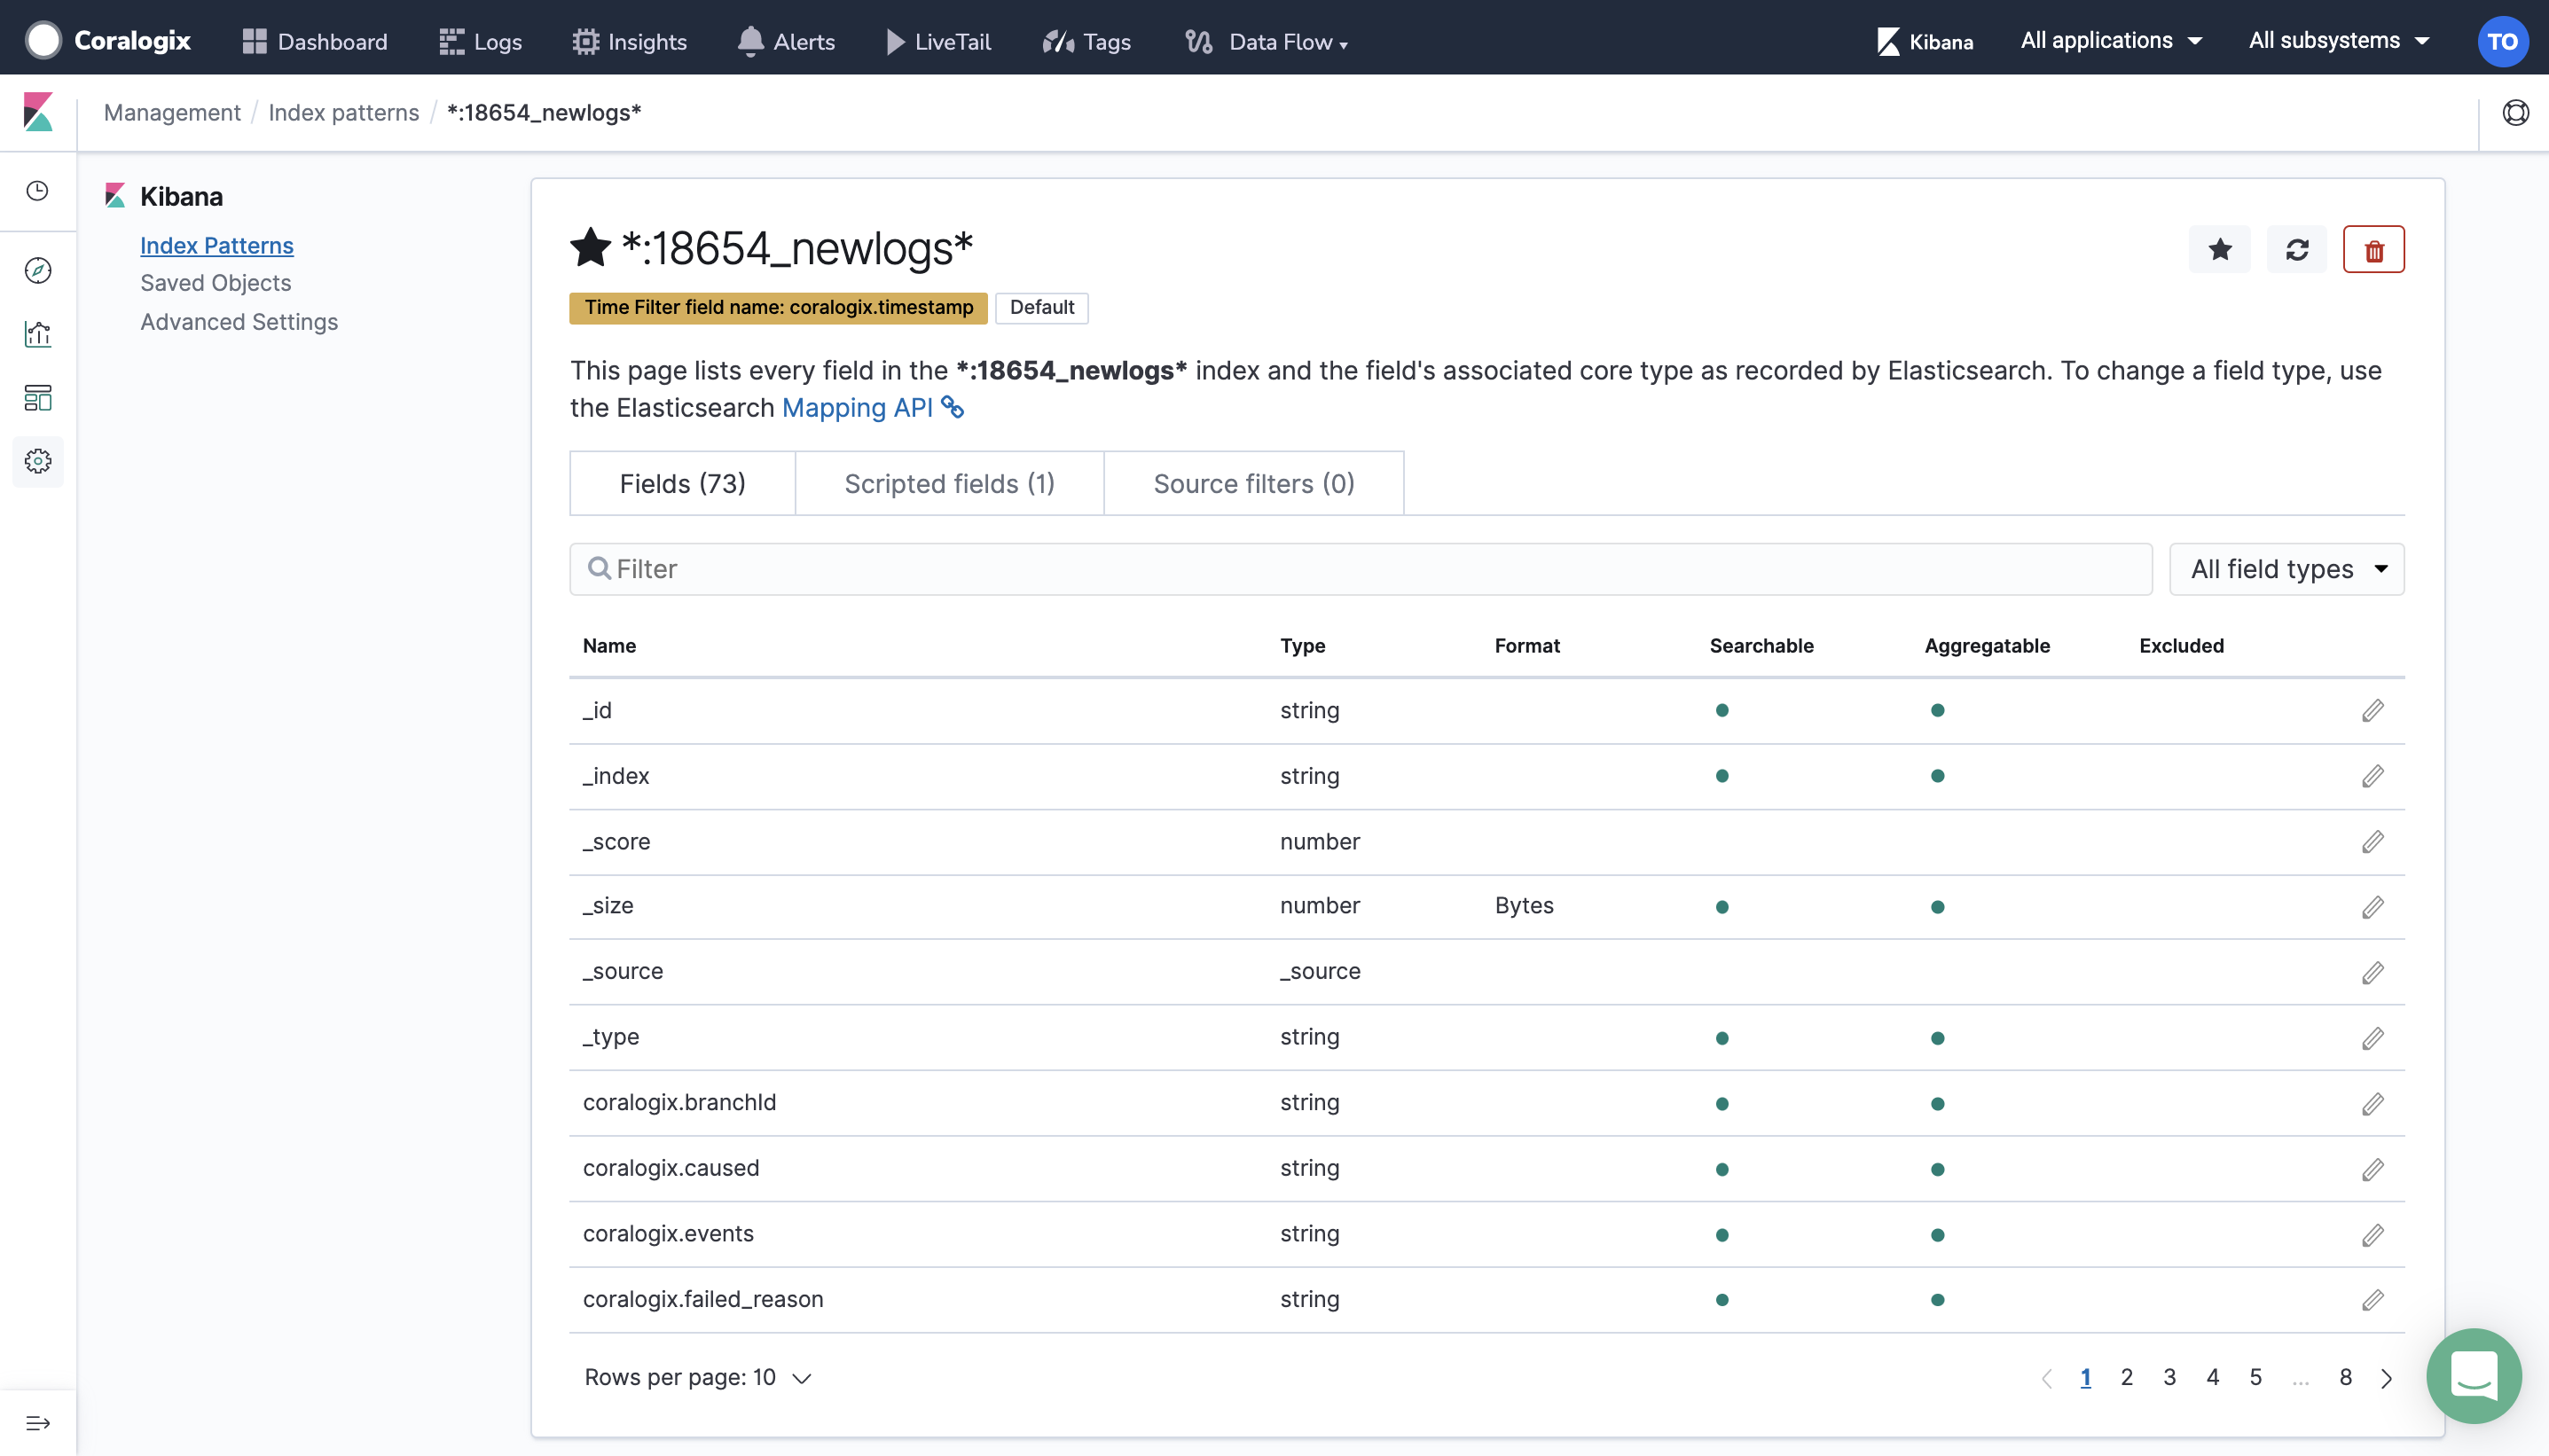
Task: Click the Management breadcrumb
Action: click(172, 112)
